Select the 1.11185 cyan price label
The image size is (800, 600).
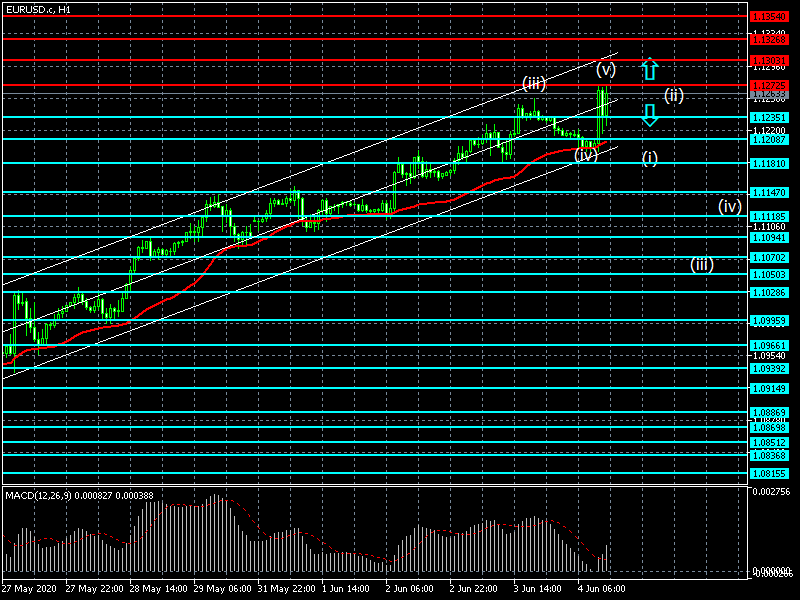(x=769, y=216)
